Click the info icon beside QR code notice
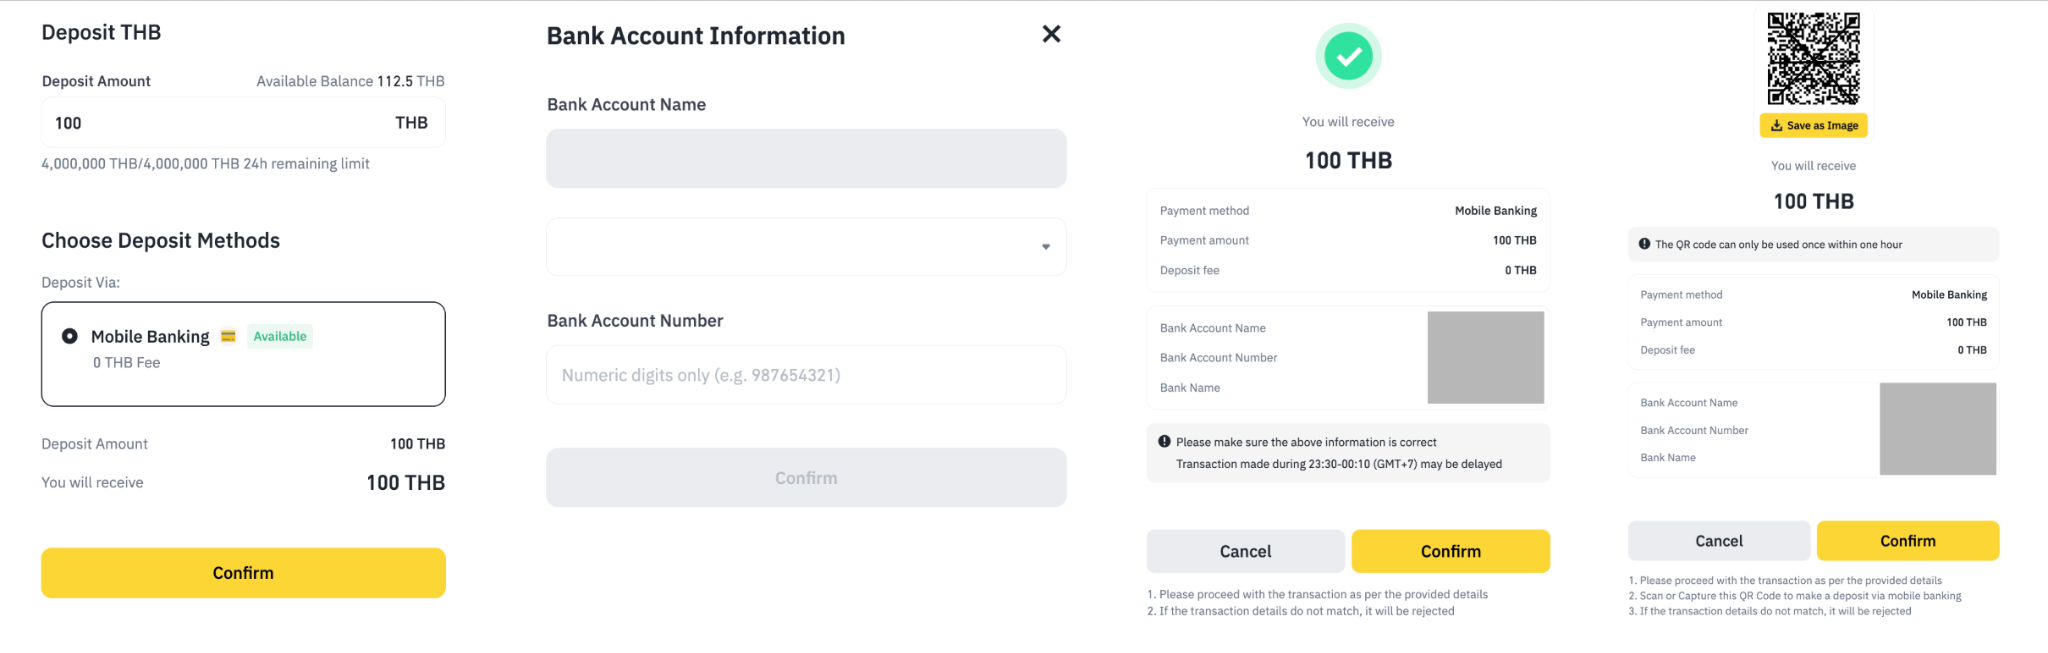2048x653 pixels. coord(1644,244)
